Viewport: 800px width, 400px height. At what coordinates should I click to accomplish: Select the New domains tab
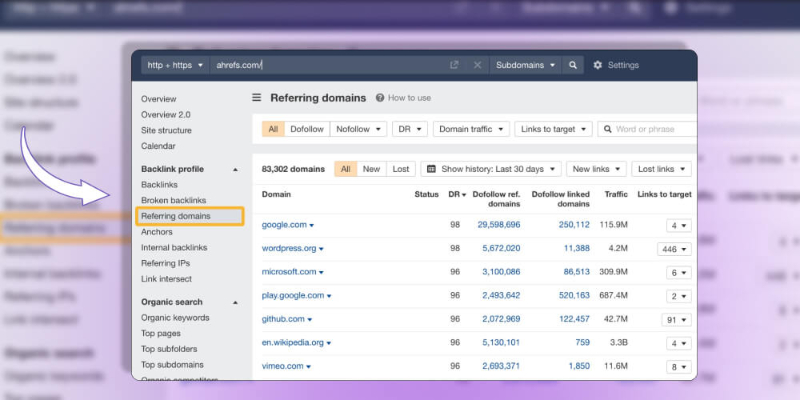pos(371,169)
